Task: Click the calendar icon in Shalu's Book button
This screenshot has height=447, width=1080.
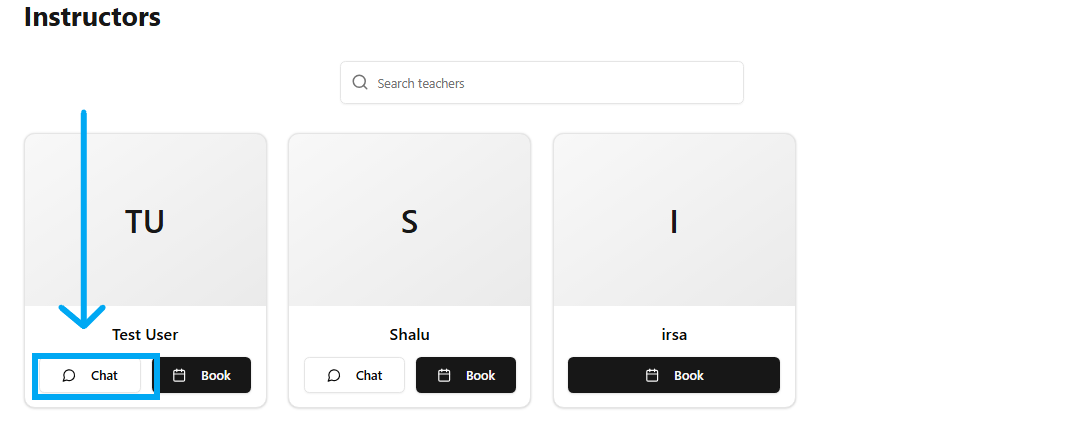Action: [x=445, y=376]
